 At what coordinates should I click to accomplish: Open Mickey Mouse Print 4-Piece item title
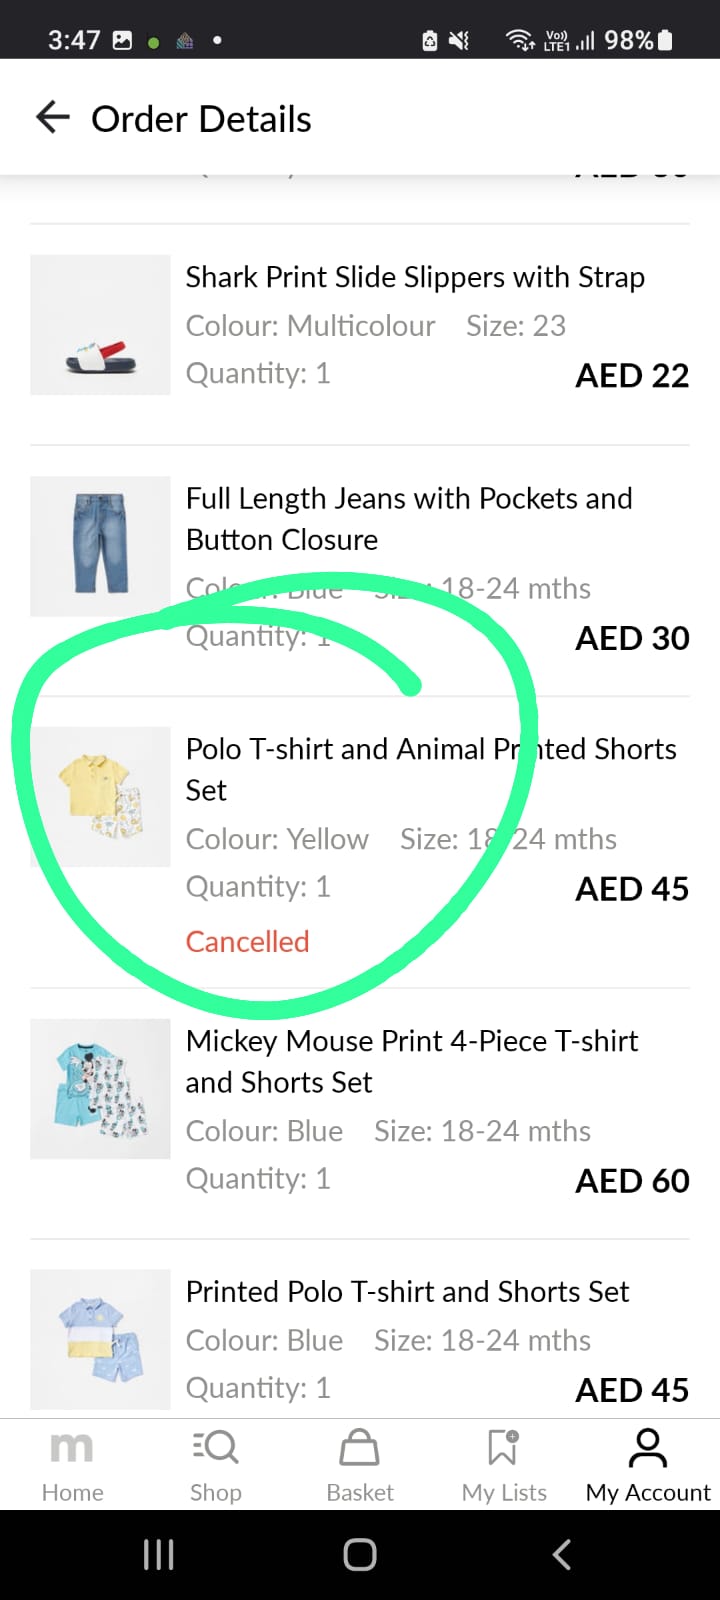tap(411, 1061)
